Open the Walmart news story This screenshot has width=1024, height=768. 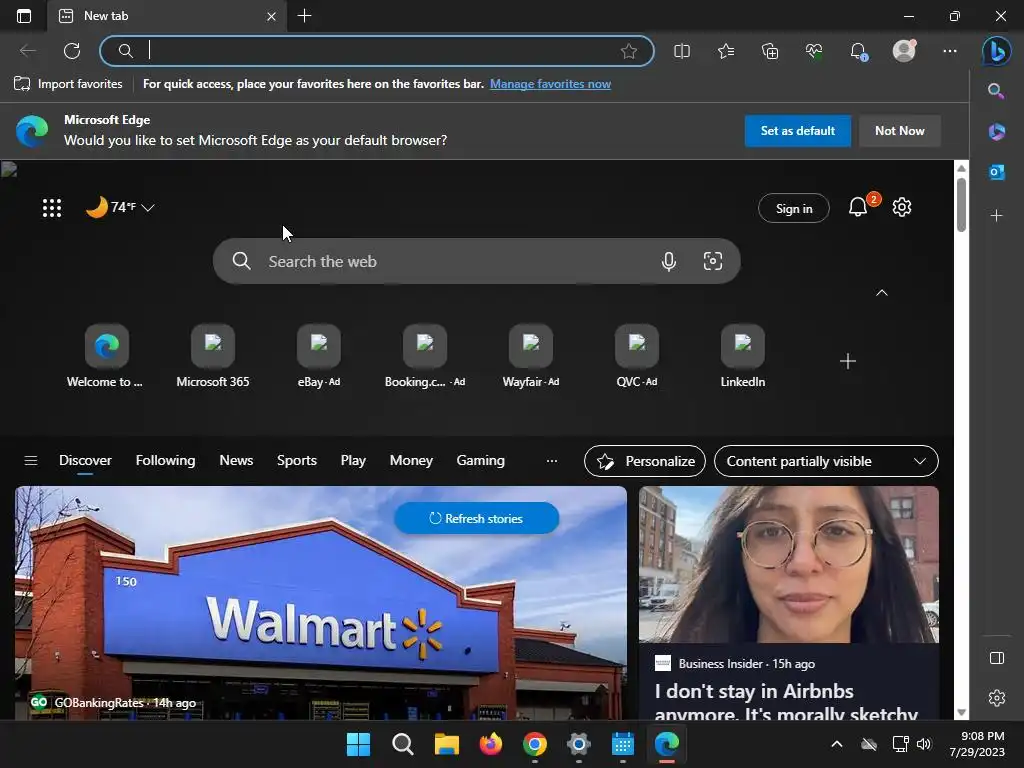click(321, 603)
